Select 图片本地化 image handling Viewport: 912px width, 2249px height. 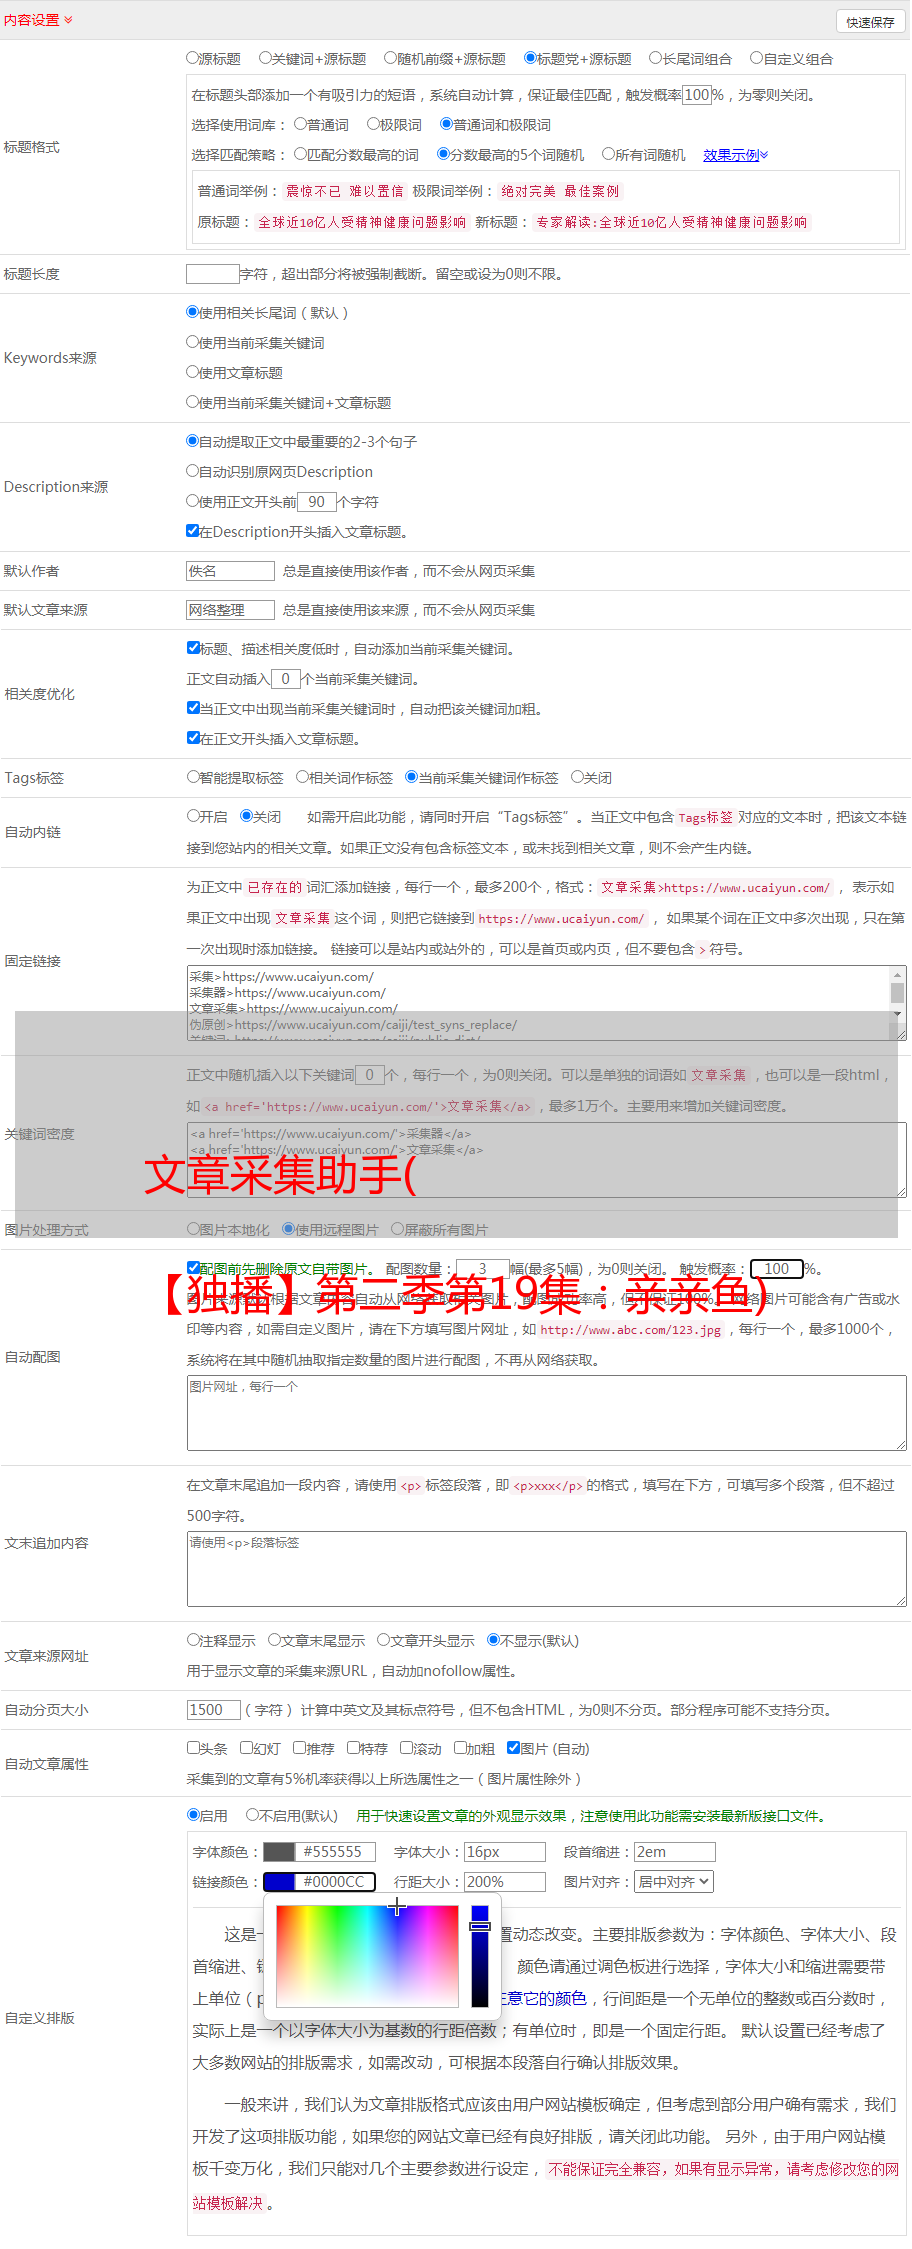coord(193,1229)
